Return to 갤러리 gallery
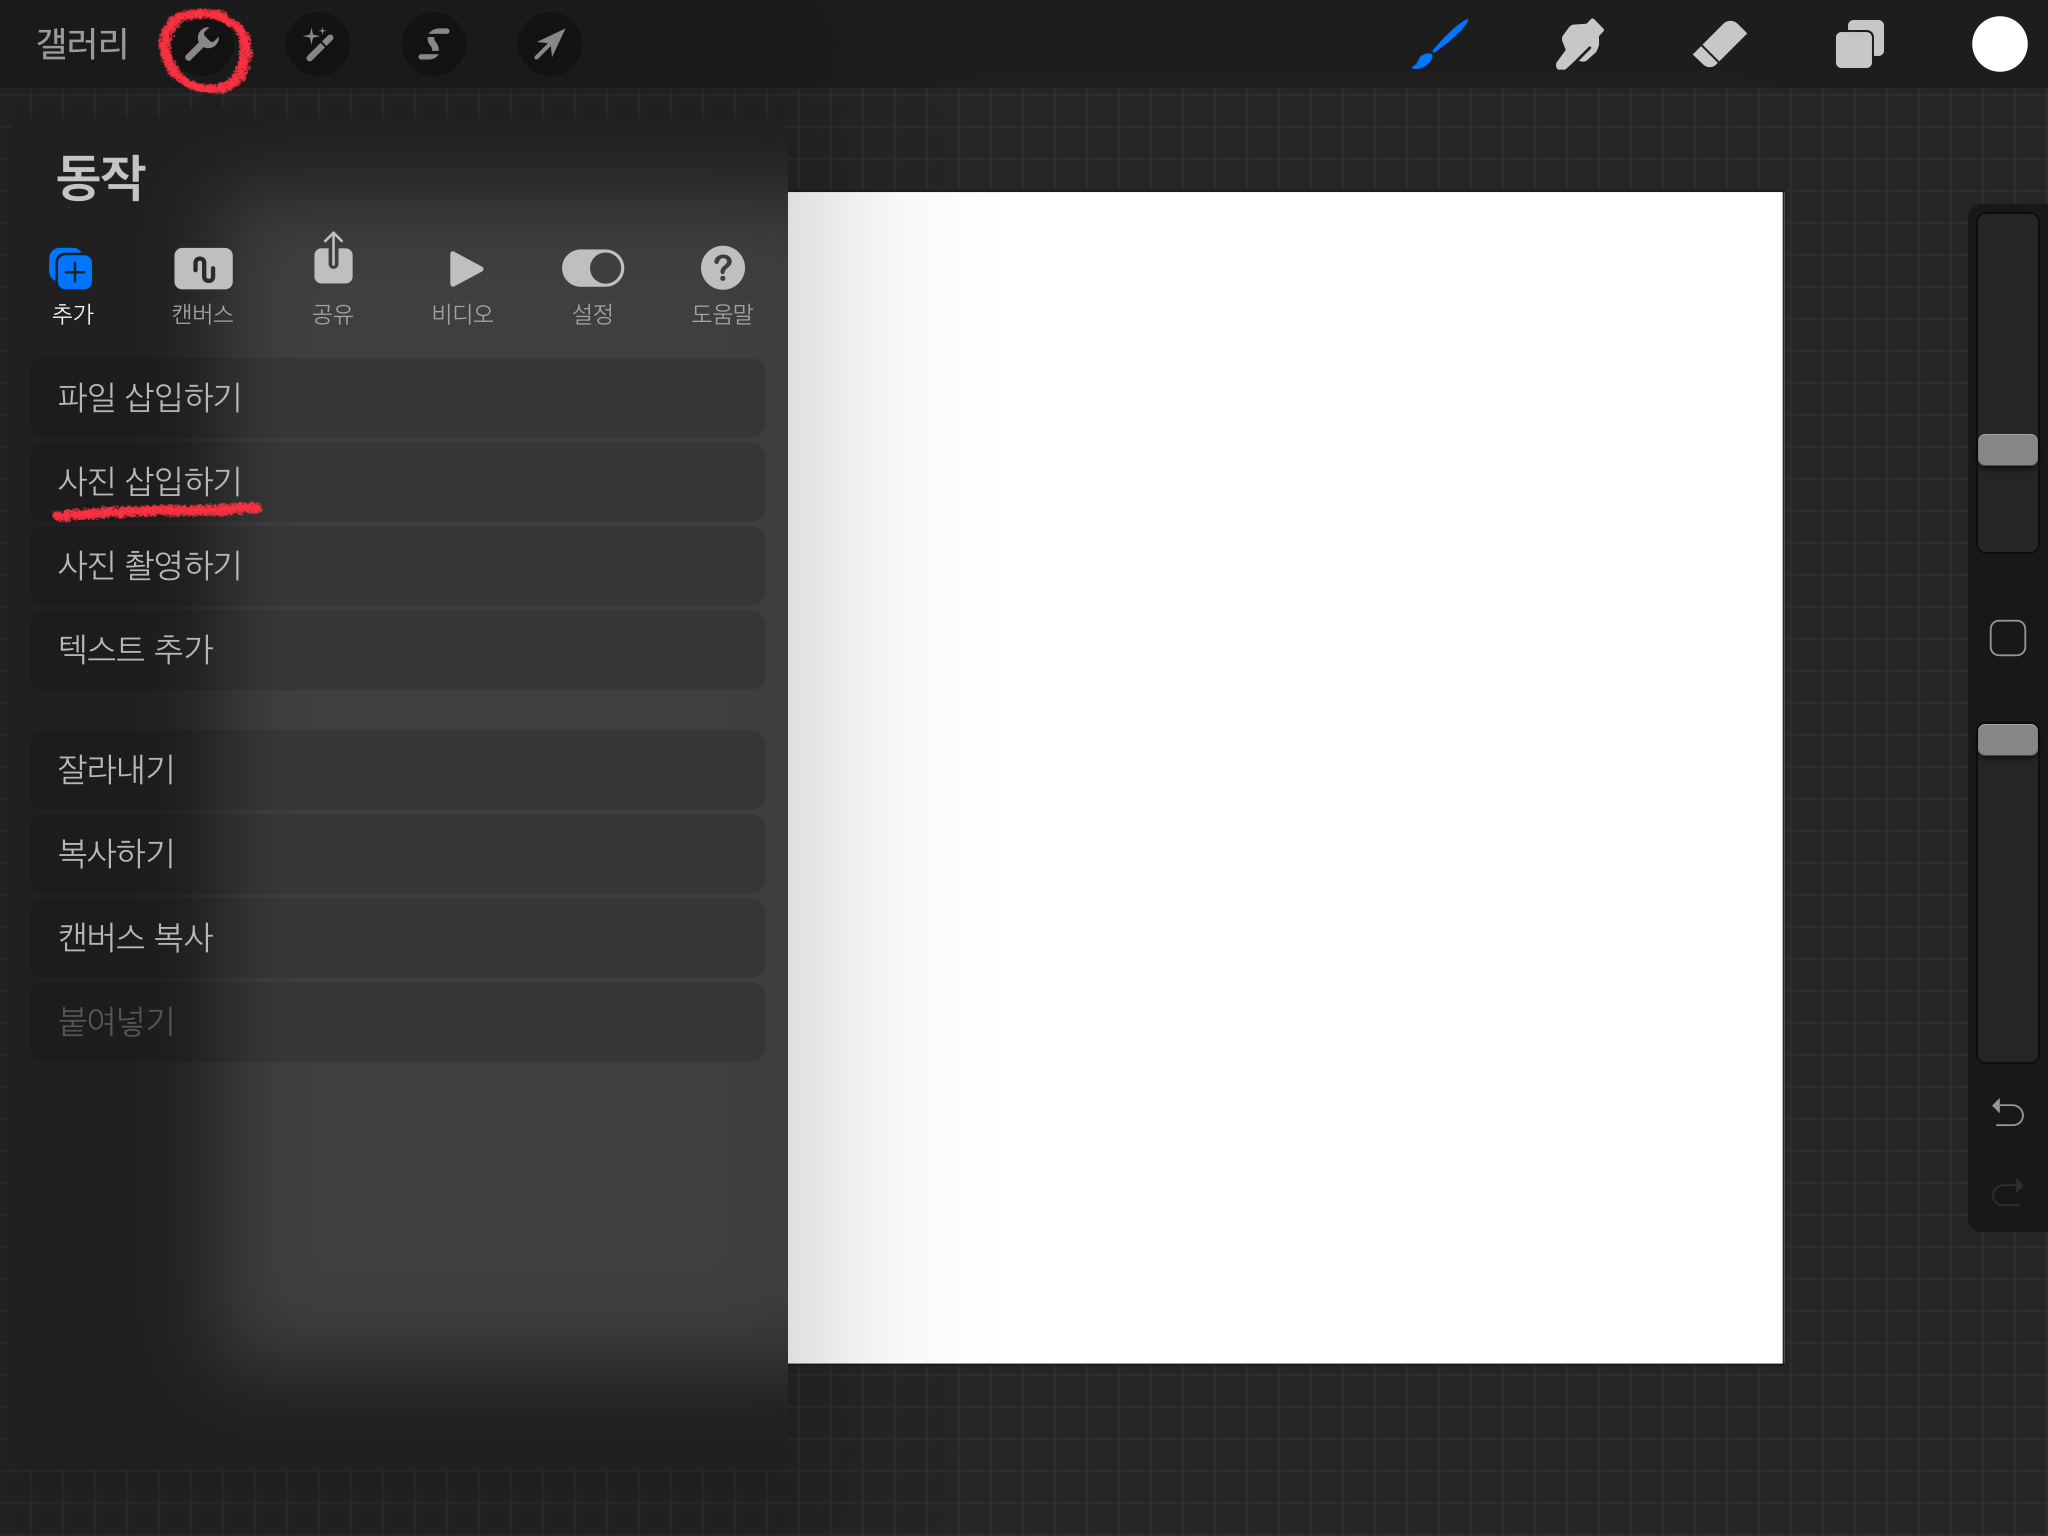2048x1536 pixels. 82,45
